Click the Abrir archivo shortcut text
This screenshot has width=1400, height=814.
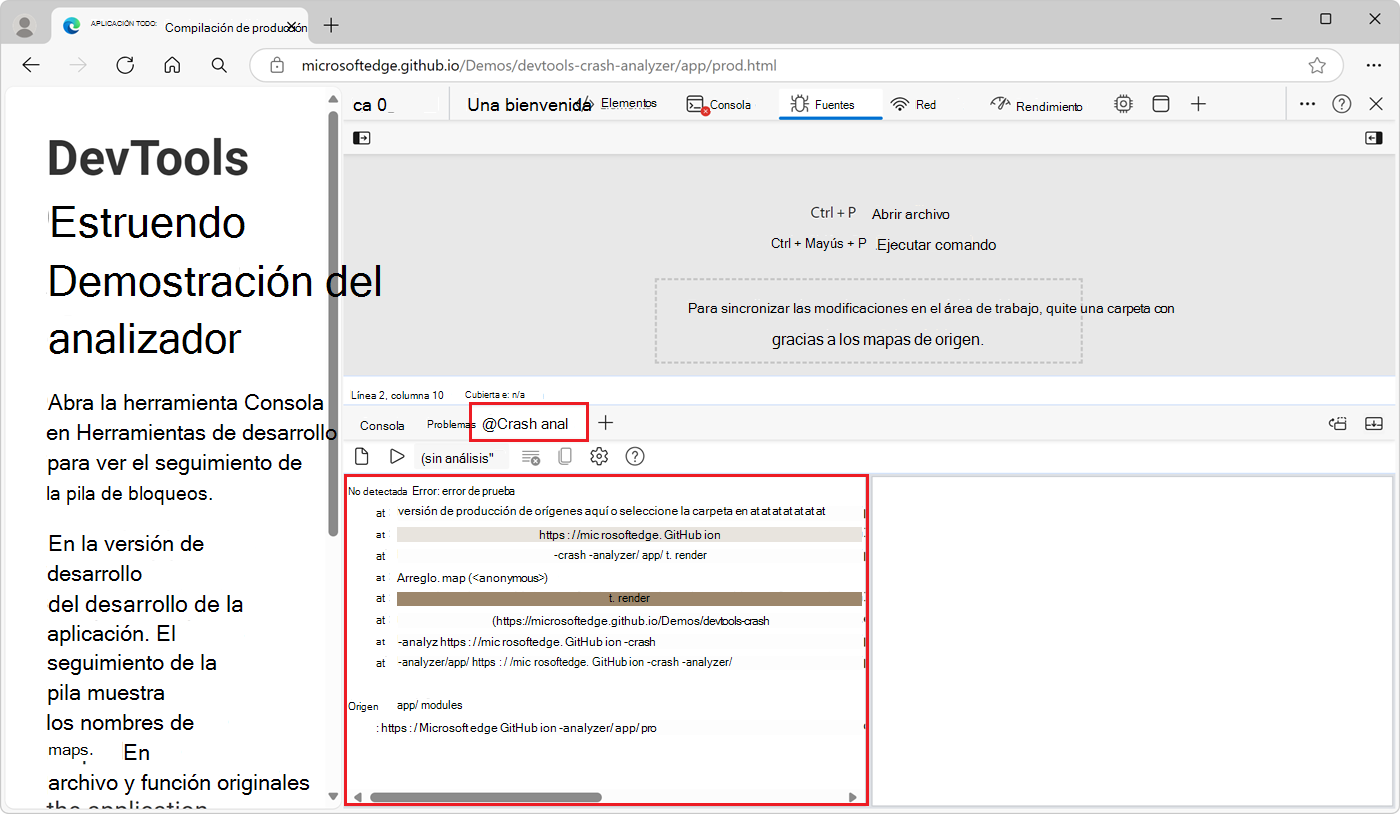click(911, 214)
